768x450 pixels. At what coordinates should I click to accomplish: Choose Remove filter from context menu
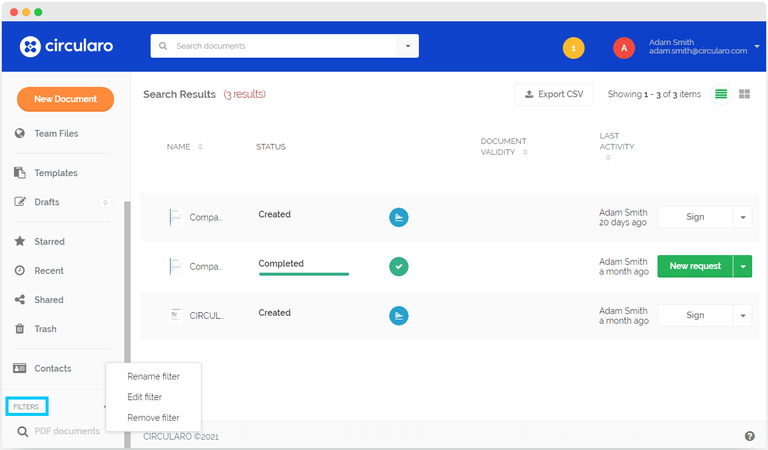click(153, 417)
